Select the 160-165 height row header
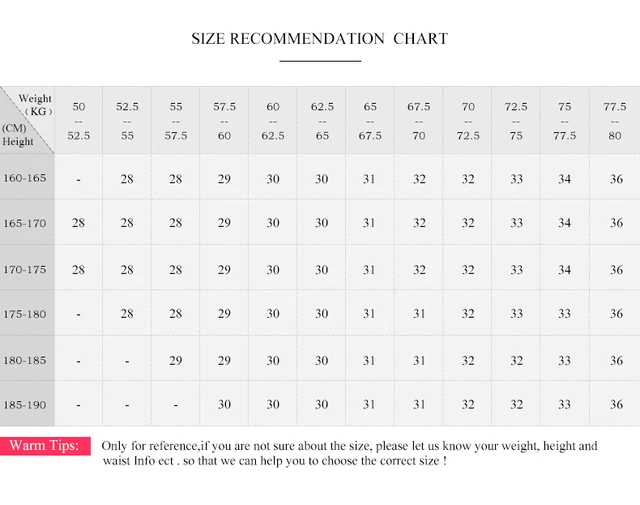Screen dimensions: 640x505 click(x=25, y=178)
